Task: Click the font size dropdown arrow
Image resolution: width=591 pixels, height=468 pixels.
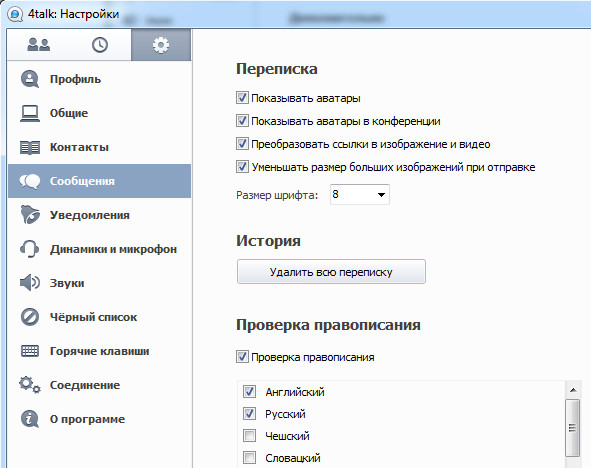Action: (381, 195)
